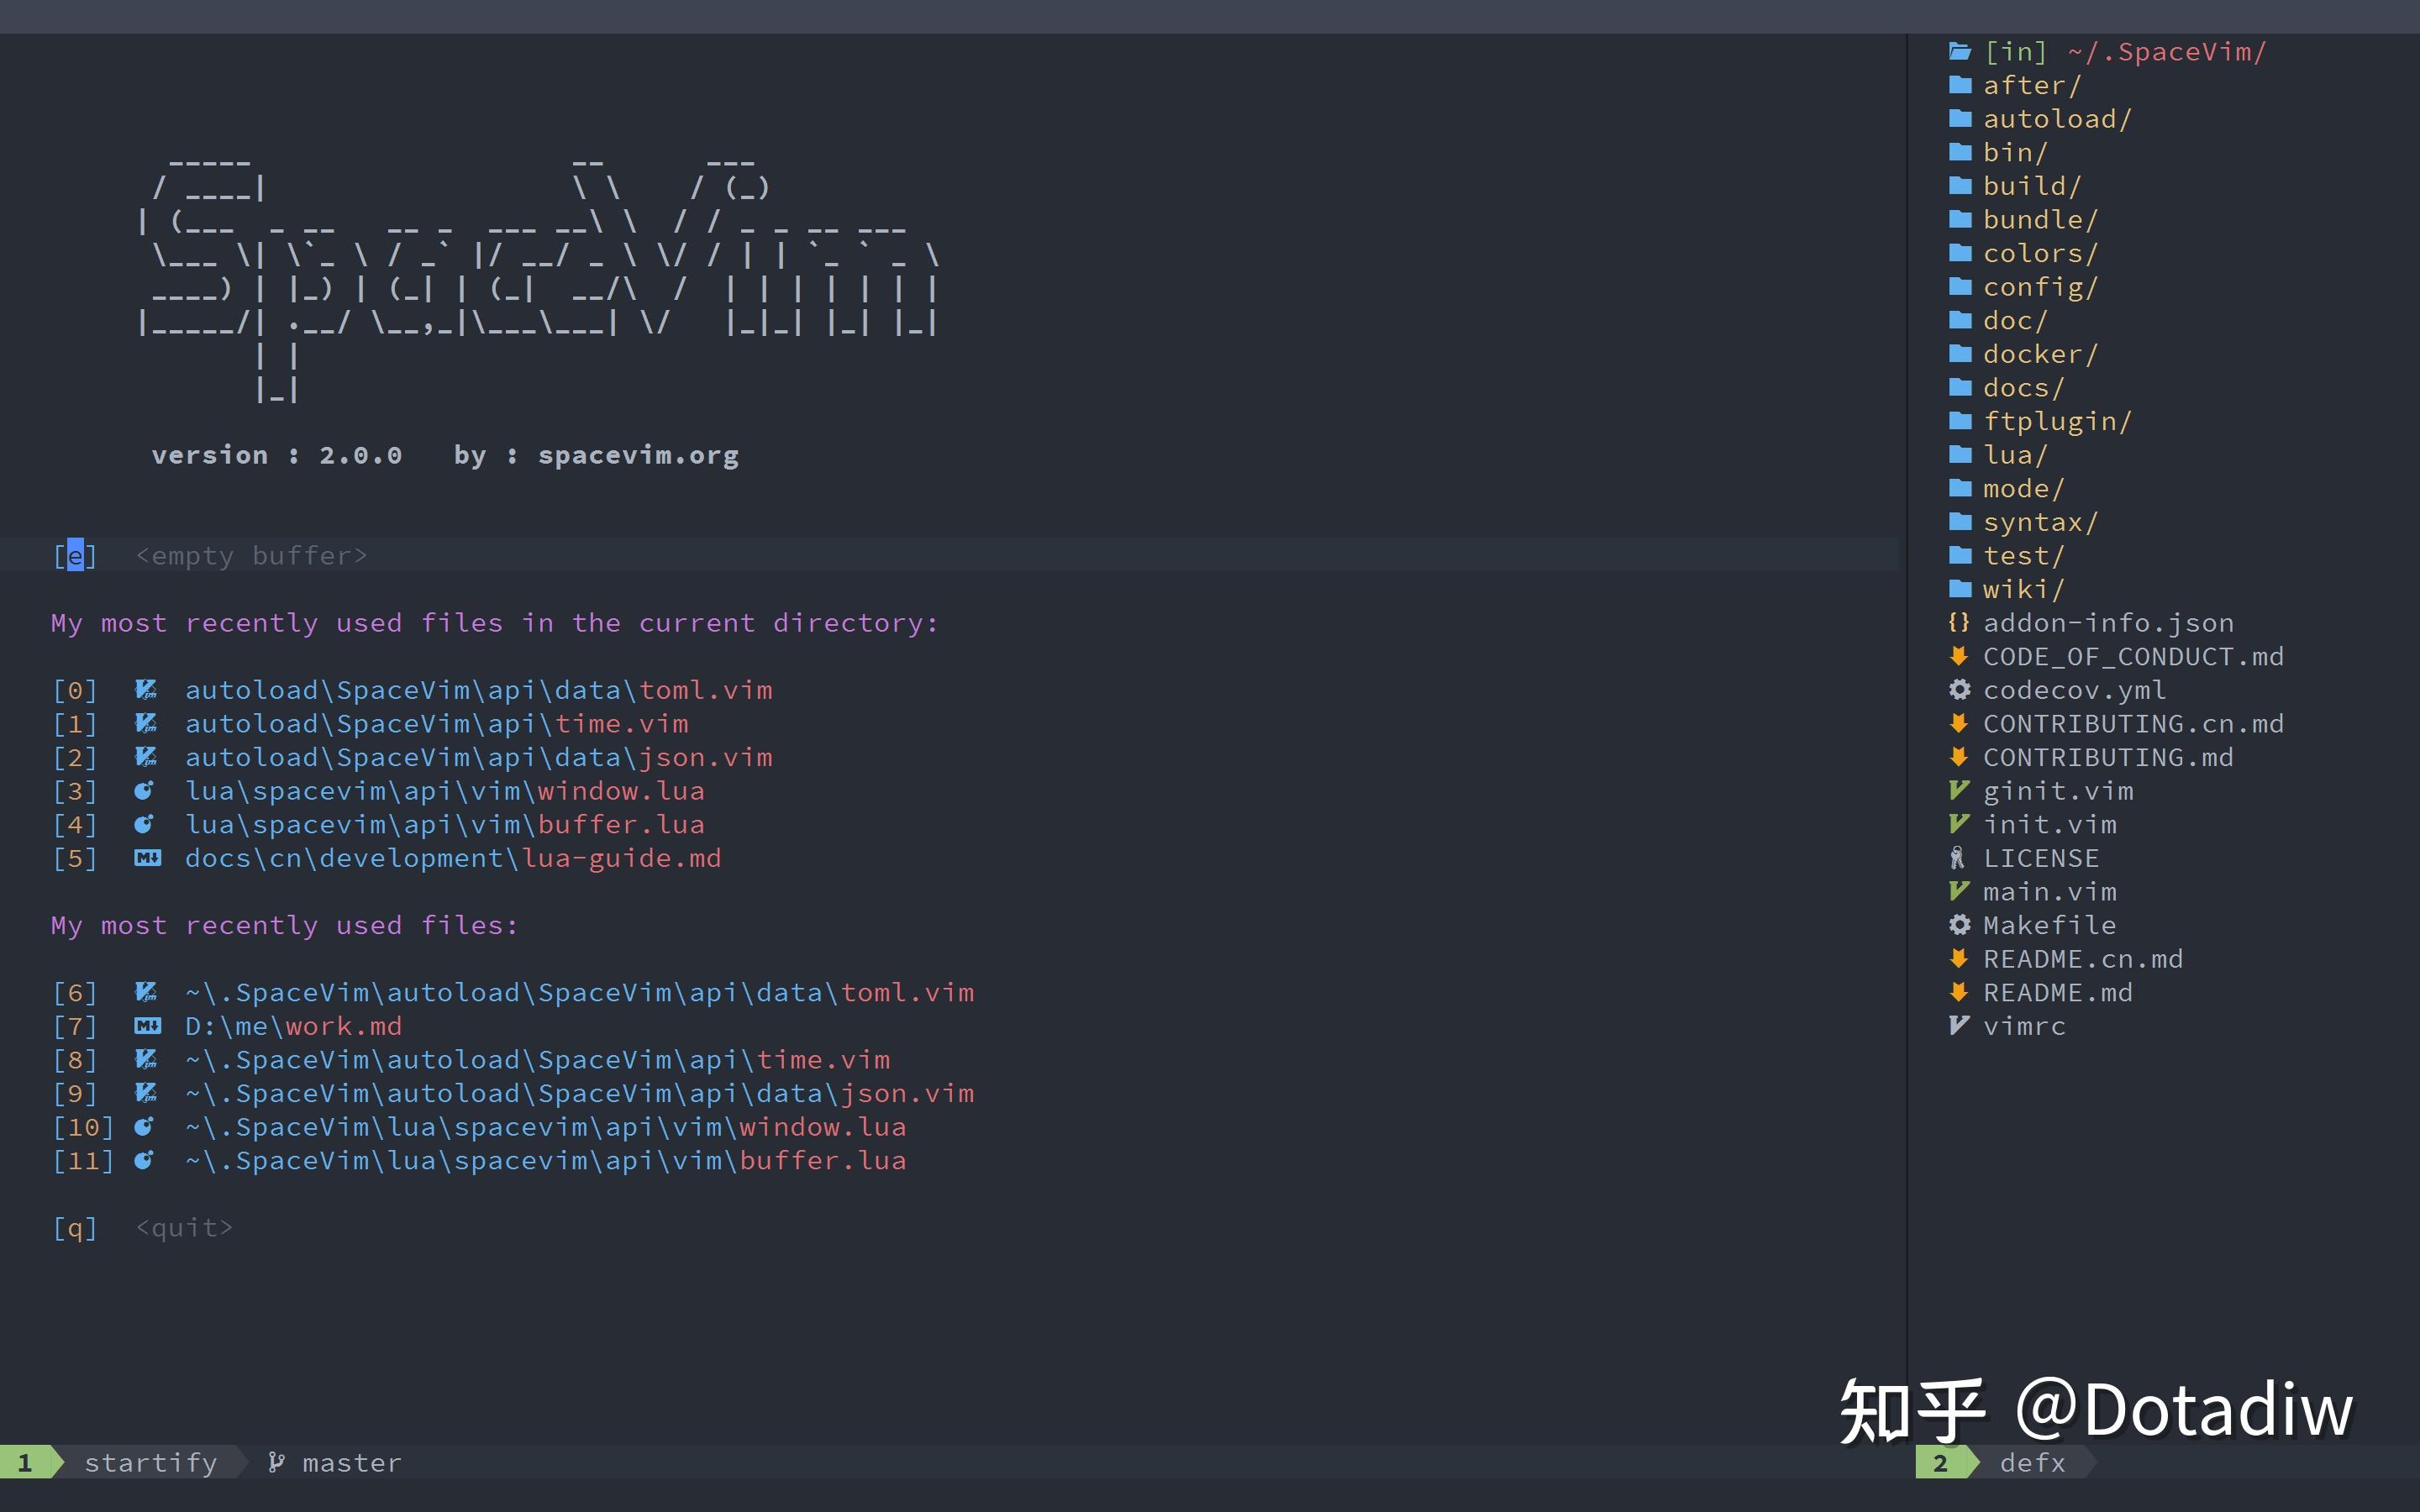Expand the autoload/ folder in file tree
Viewport: 2420px width, 1512px height.
point(2056,119)
